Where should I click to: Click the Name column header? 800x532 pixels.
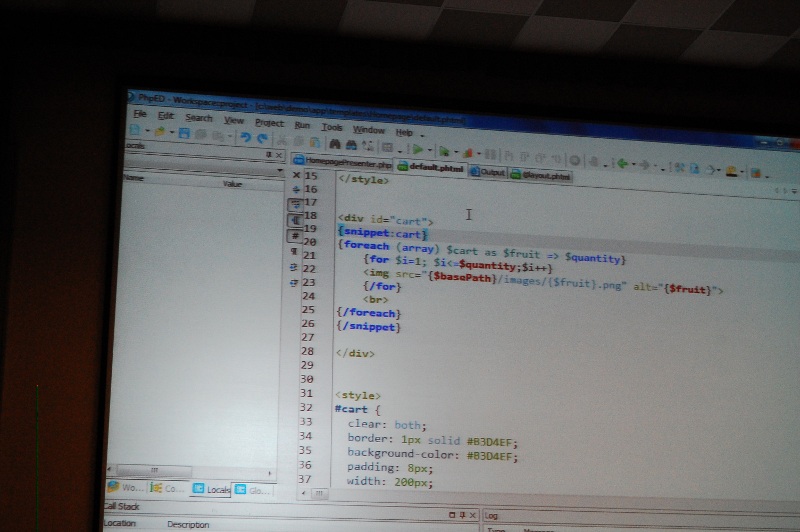133,178
